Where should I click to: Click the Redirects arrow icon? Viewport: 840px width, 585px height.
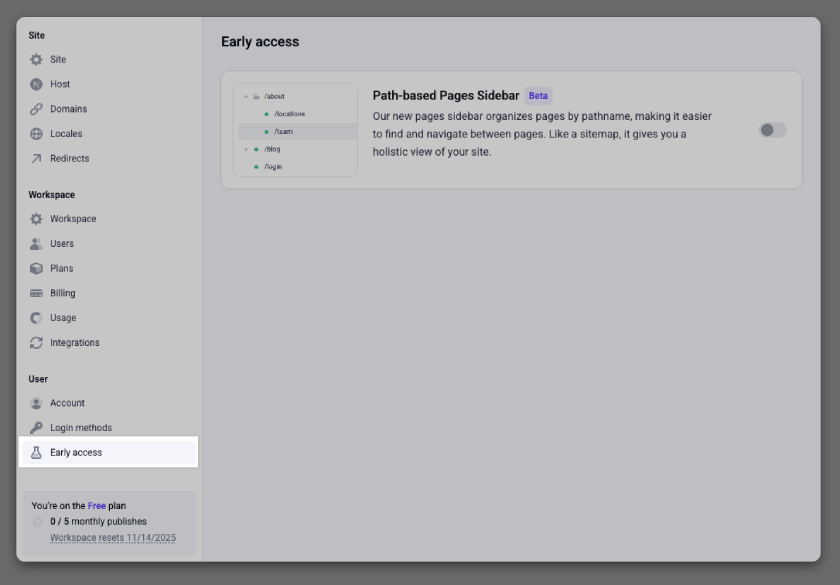pyautogui.click(x=34, y=158)
